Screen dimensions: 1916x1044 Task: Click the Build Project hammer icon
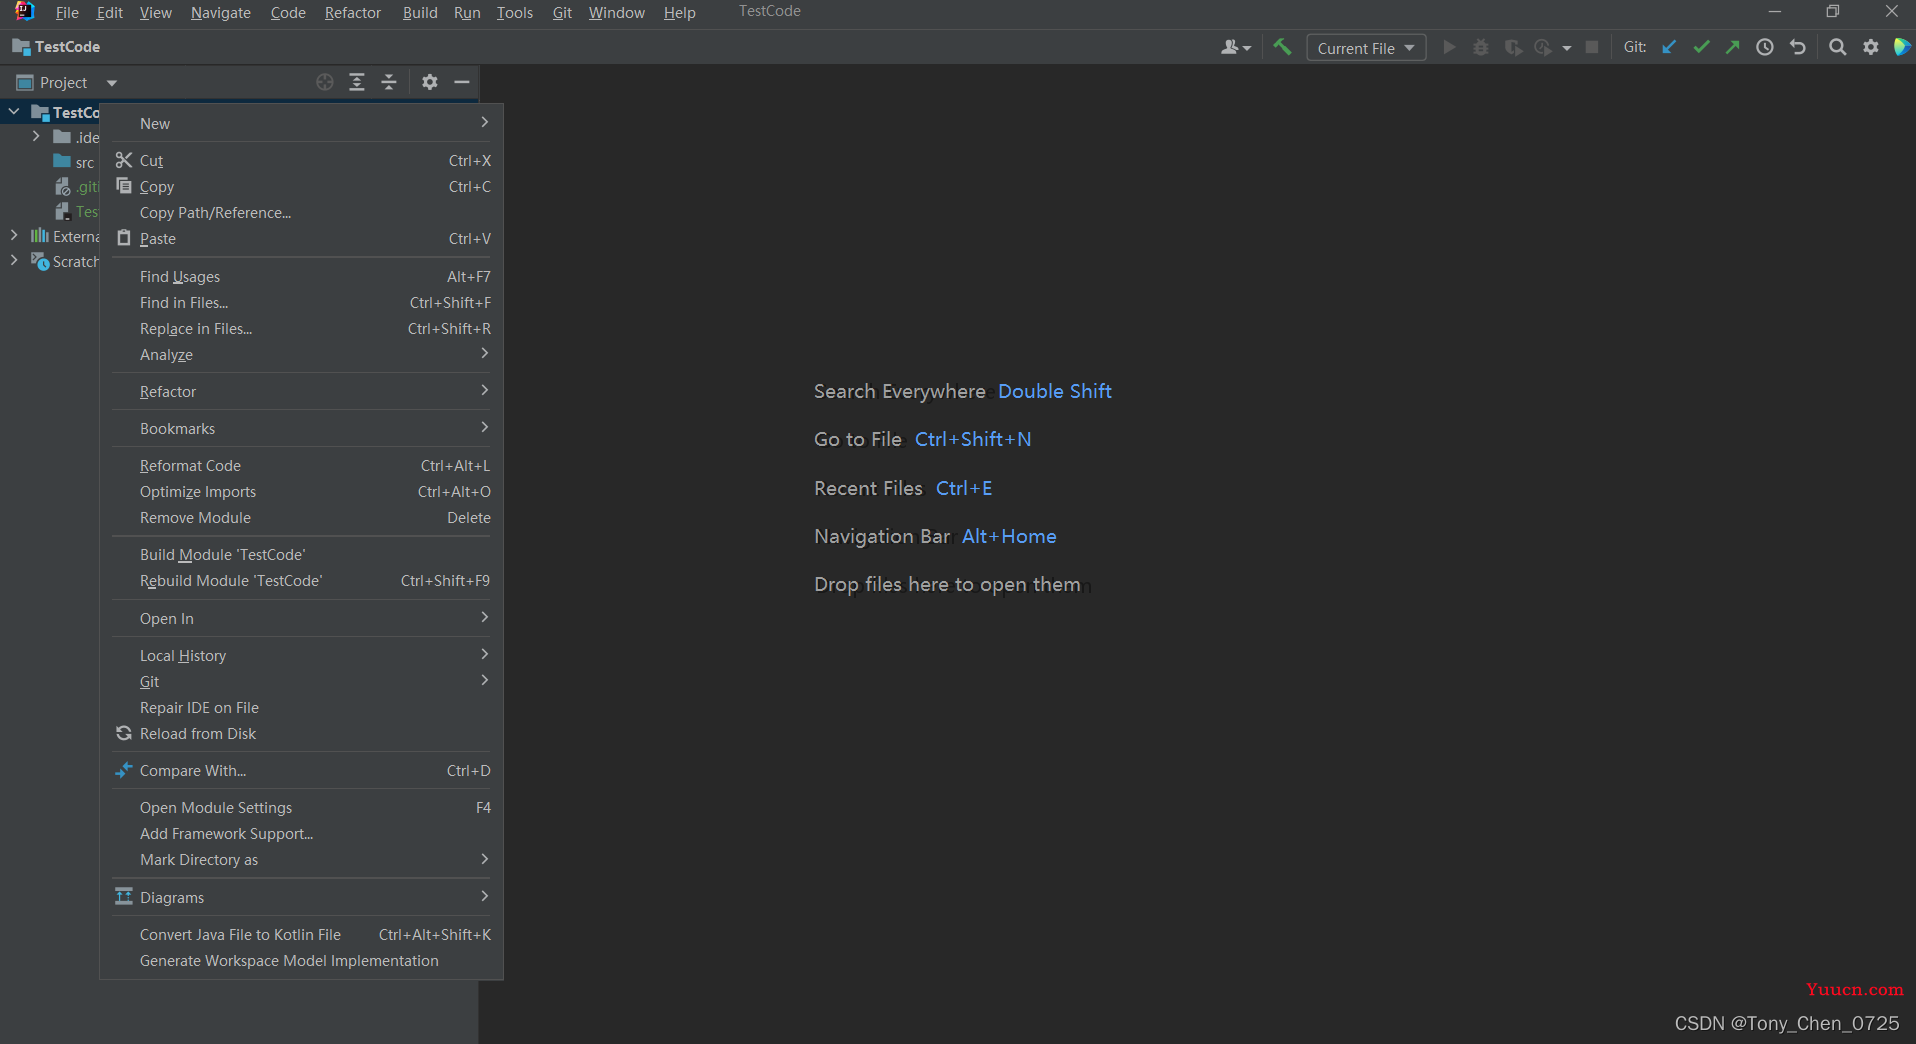point(1282,47)
